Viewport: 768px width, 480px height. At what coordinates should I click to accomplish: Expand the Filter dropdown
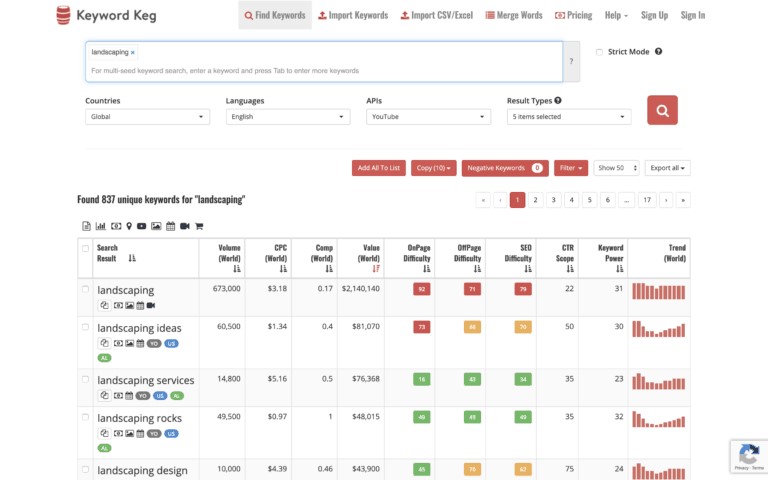click(571, 168)
